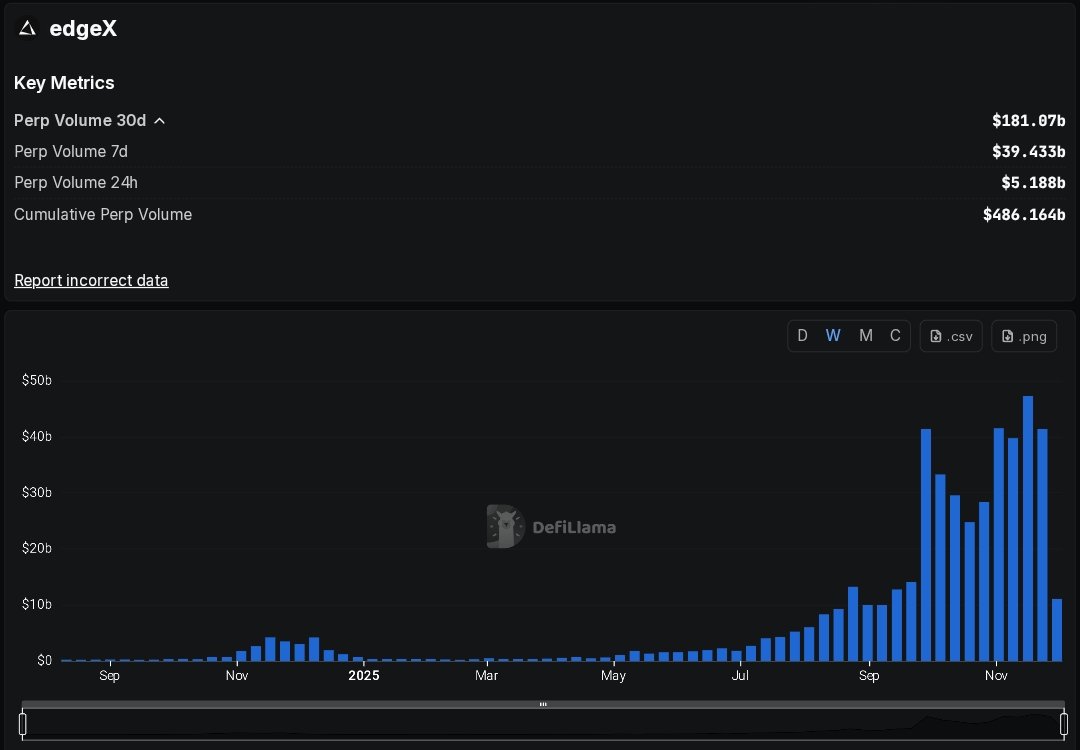This screenshot has height=750, width=1080.
Task: Click the file icon inside the .csv button
Action: [934, 336]
